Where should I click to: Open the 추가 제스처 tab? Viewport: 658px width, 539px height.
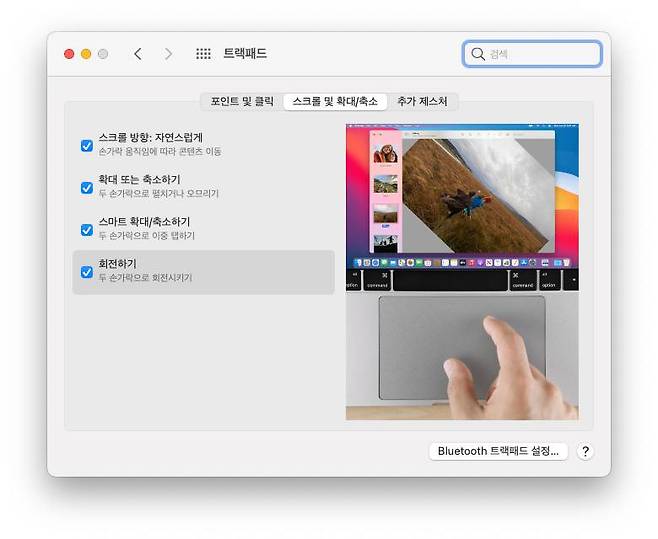(x=422, y=101)
